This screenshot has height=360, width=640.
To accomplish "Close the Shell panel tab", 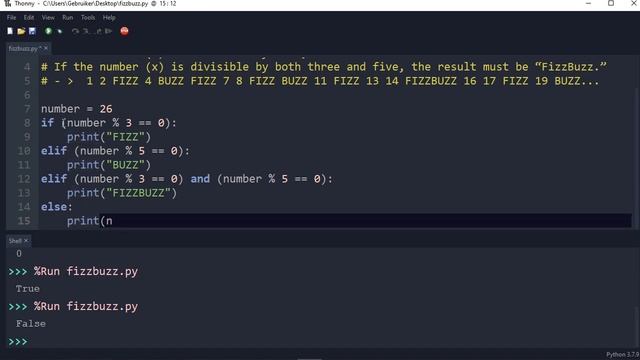I will point(26,241).
